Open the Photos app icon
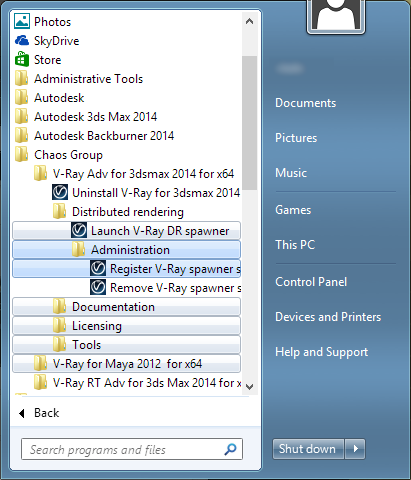This screenshot has height=480, width=411. coord(22,21)
